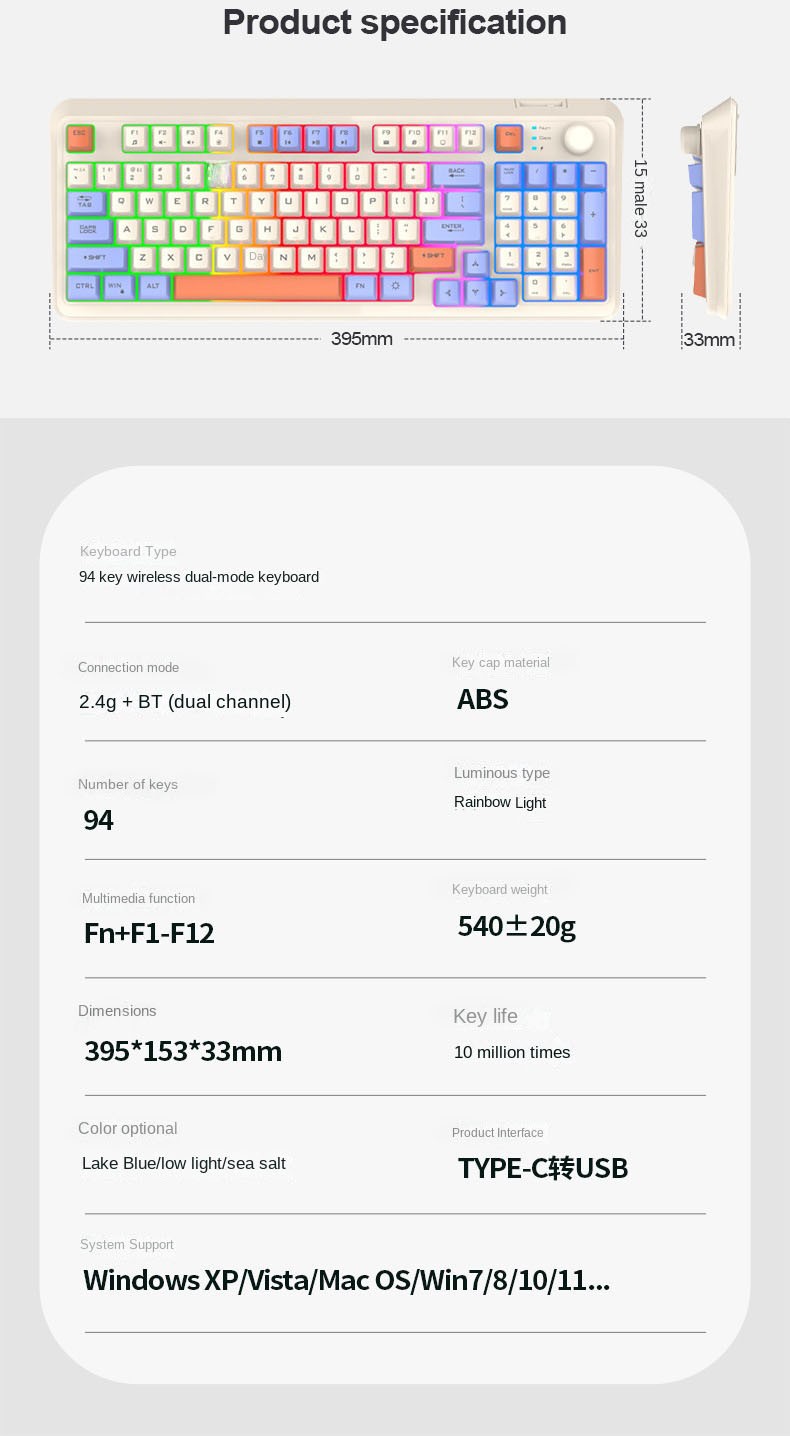
Task: Click the F5 function key
Action: (x=259, y=138)
